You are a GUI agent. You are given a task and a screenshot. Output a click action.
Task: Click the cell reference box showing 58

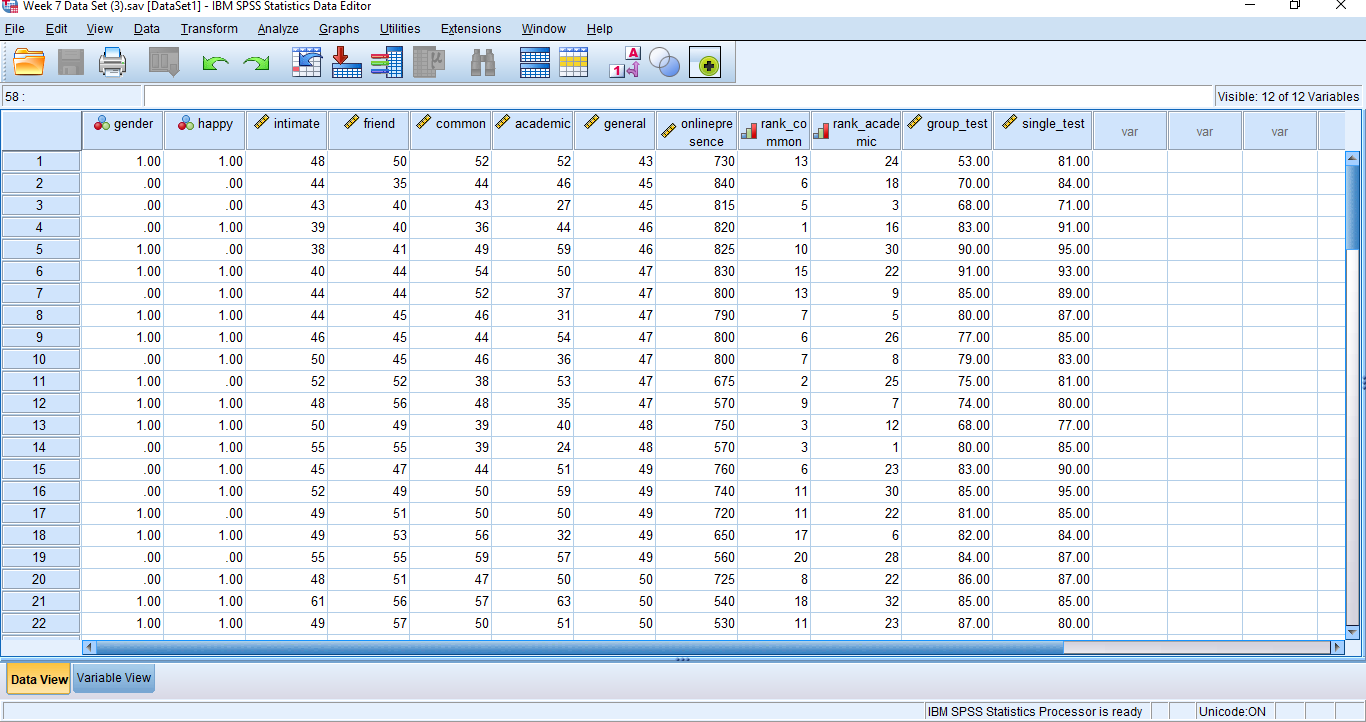point(72,97)
